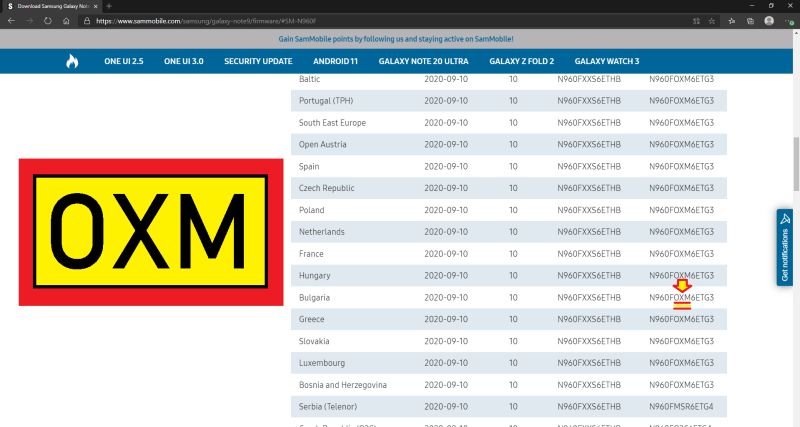Click the SamMobile flame trending icon
This screenshot has width=800, height=427.
click(72, 61)
